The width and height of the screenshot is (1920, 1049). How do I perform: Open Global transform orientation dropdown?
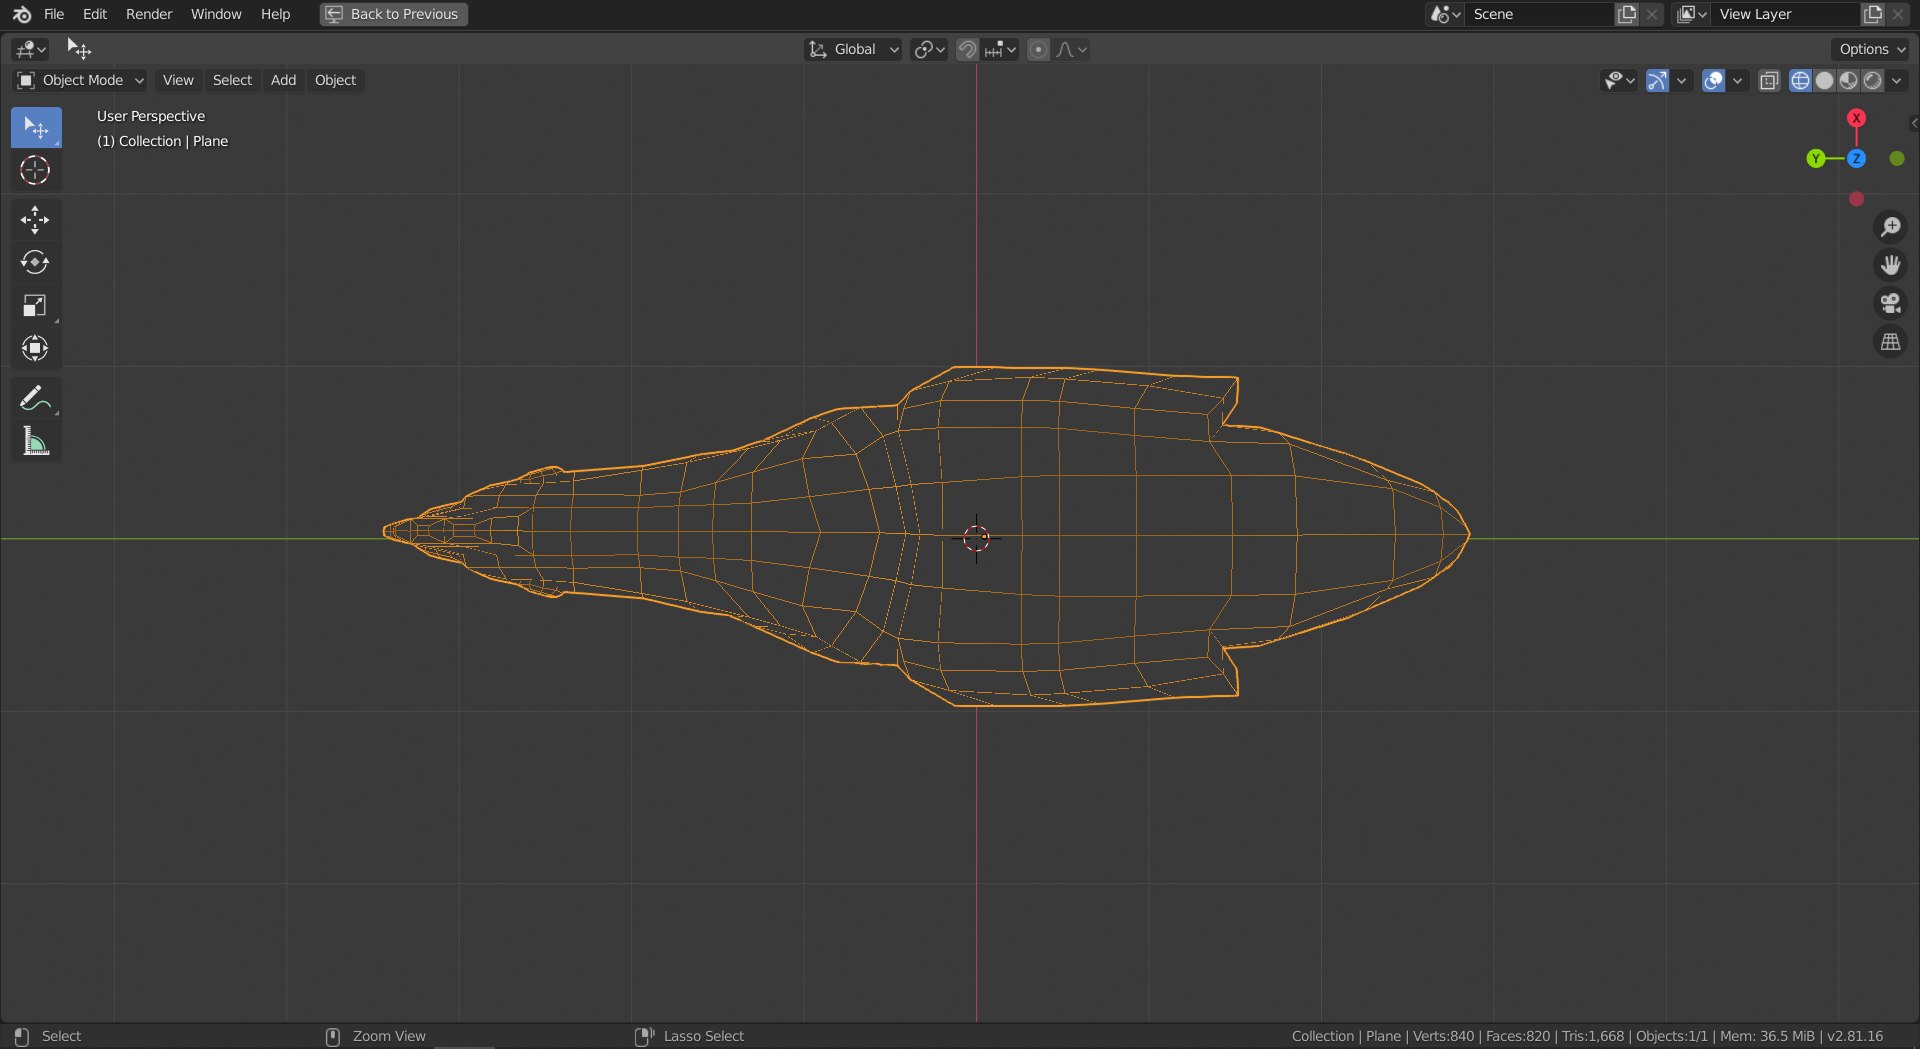pos(854,49)
